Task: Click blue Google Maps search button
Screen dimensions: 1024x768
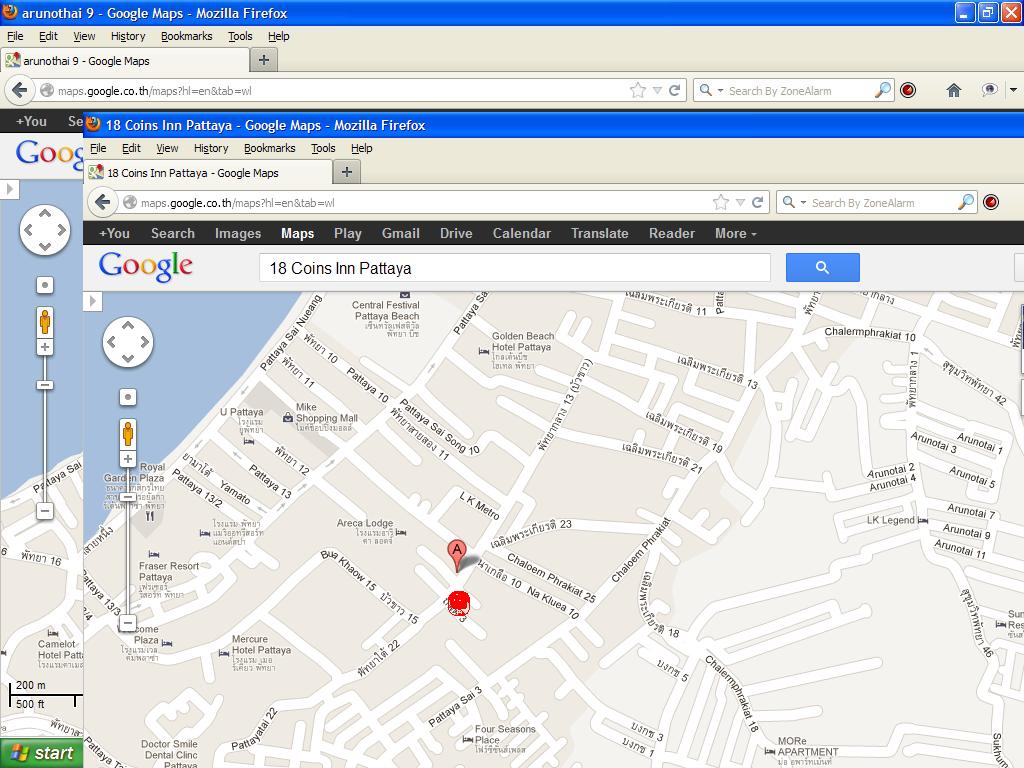Action: (822, 268)
